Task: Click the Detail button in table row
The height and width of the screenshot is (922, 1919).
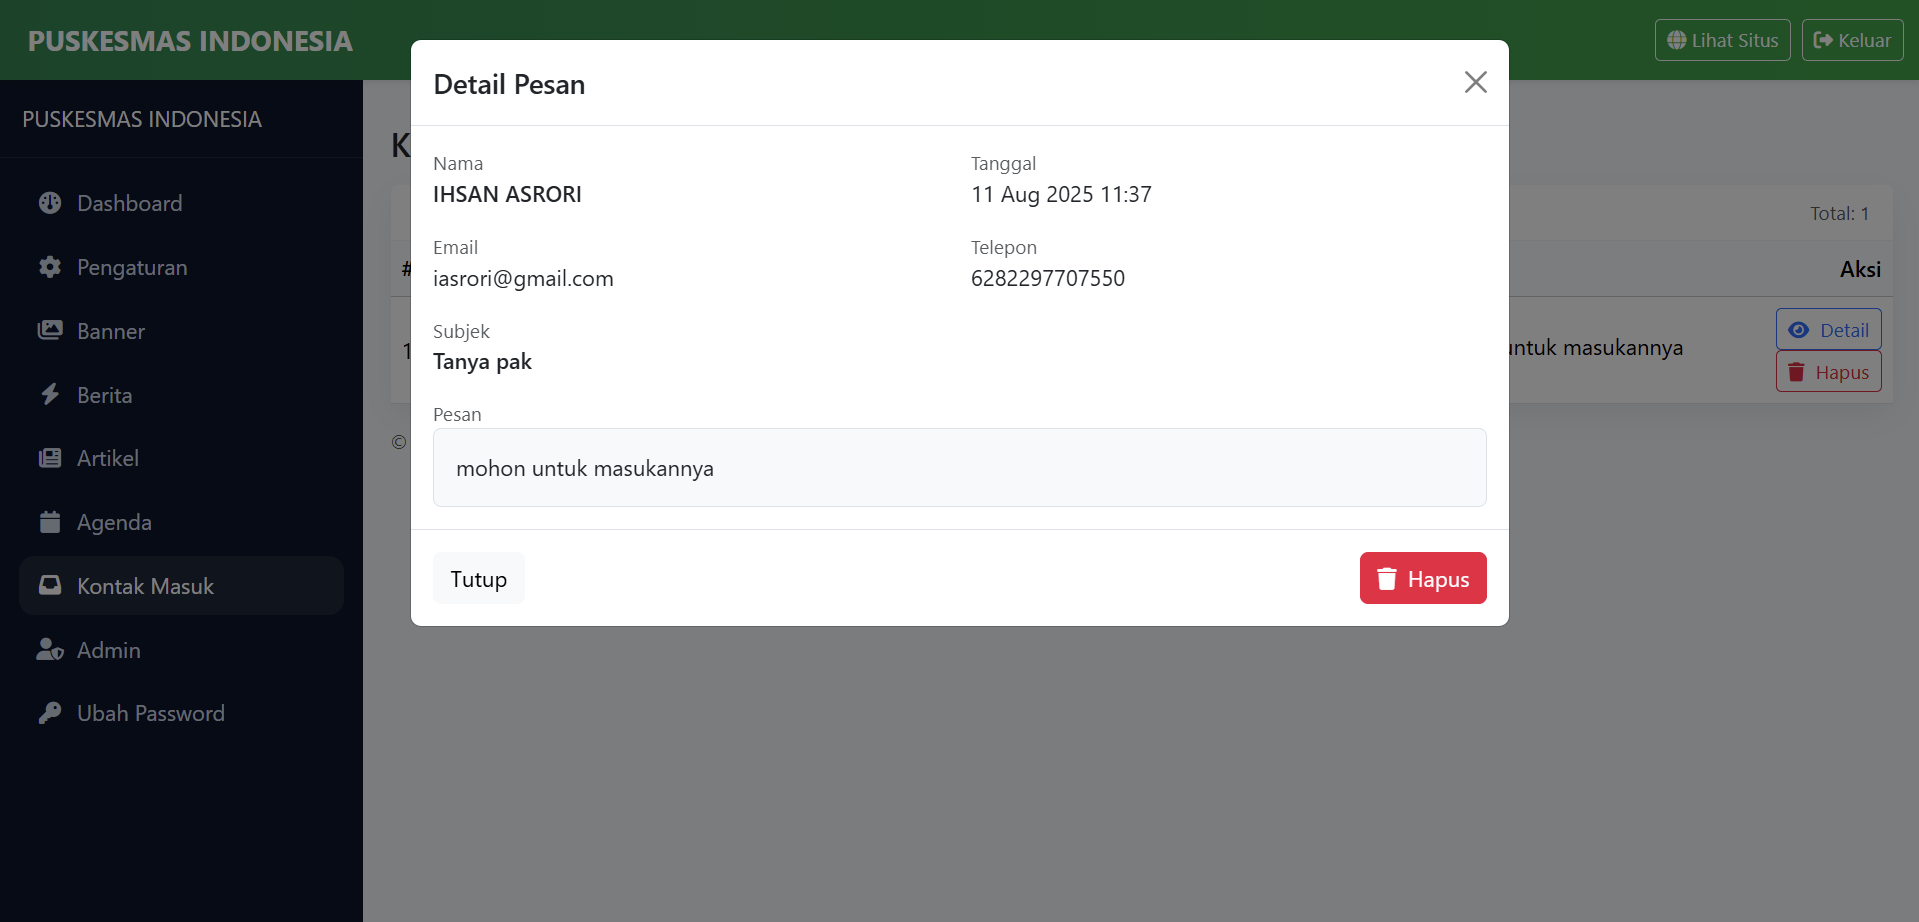Action: 1828,330
